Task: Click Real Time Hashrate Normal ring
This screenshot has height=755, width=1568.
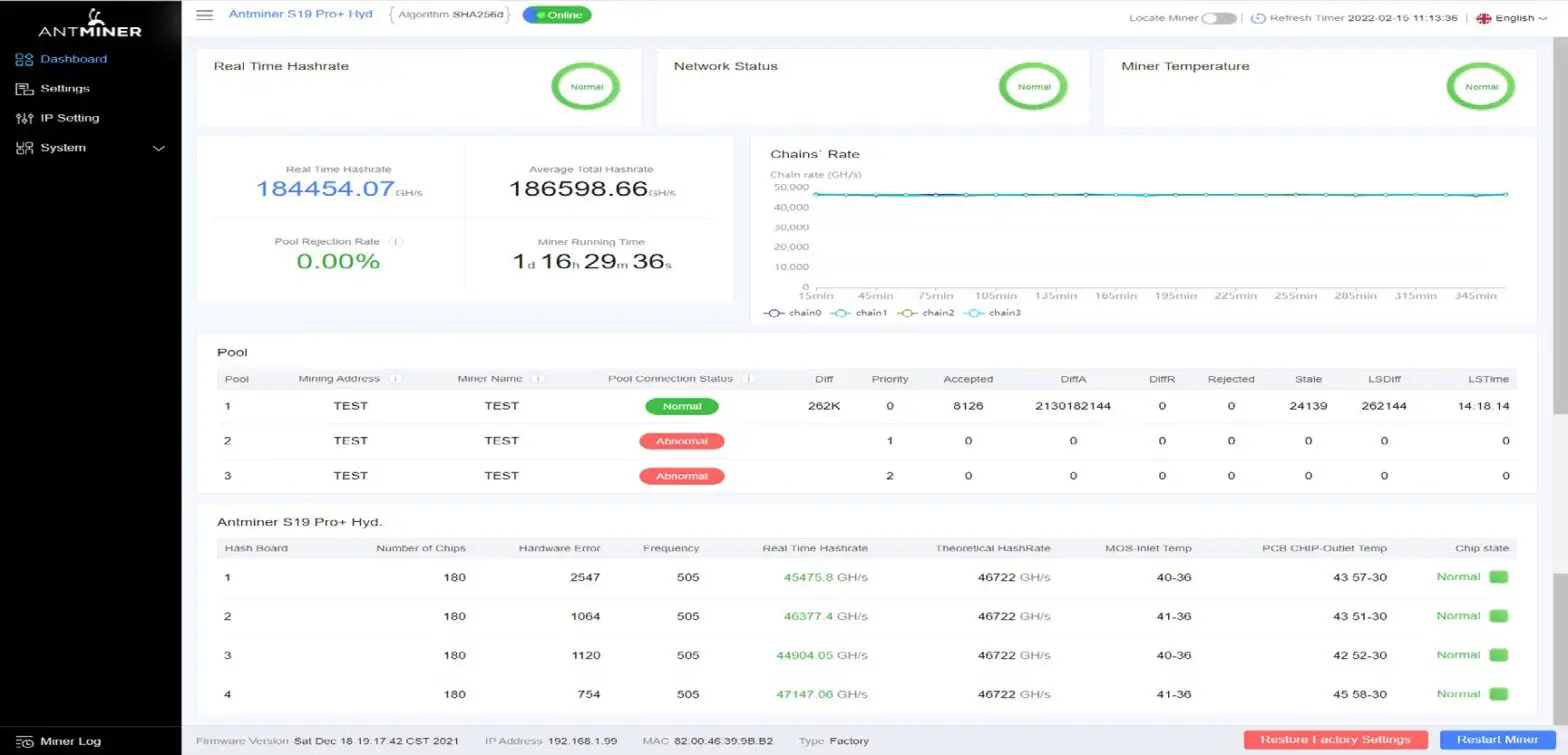Action: (586, 87)
